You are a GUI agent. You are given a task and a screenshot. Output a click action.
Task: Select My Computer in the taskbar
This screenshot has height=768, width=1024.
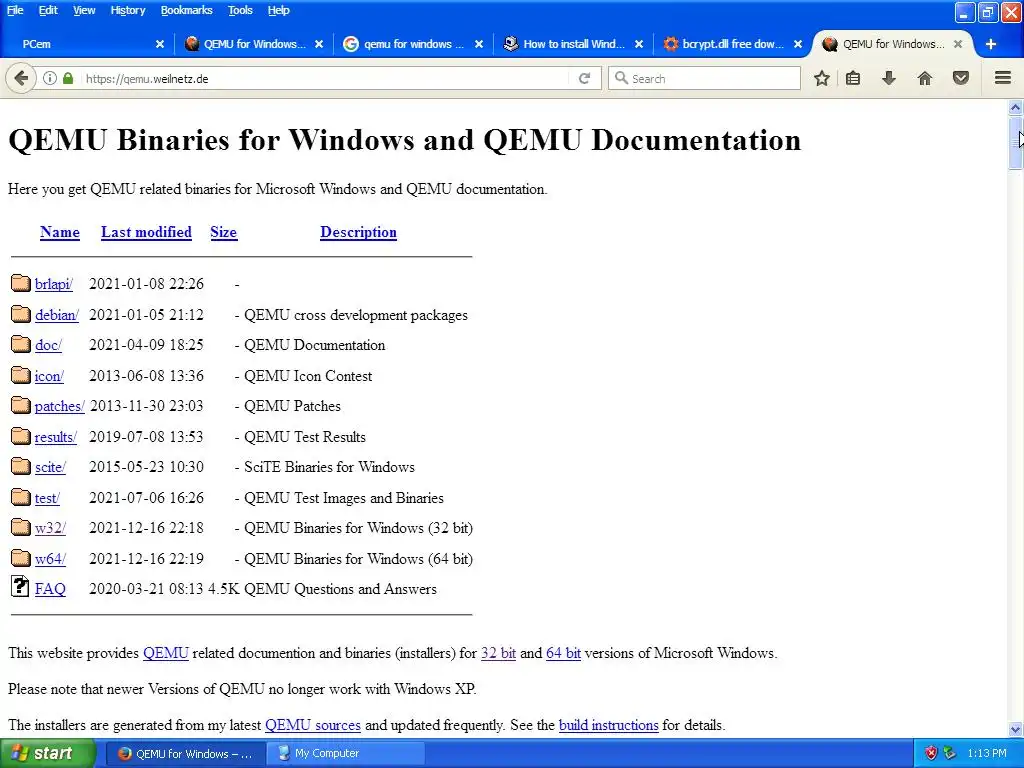click(345, 753)
